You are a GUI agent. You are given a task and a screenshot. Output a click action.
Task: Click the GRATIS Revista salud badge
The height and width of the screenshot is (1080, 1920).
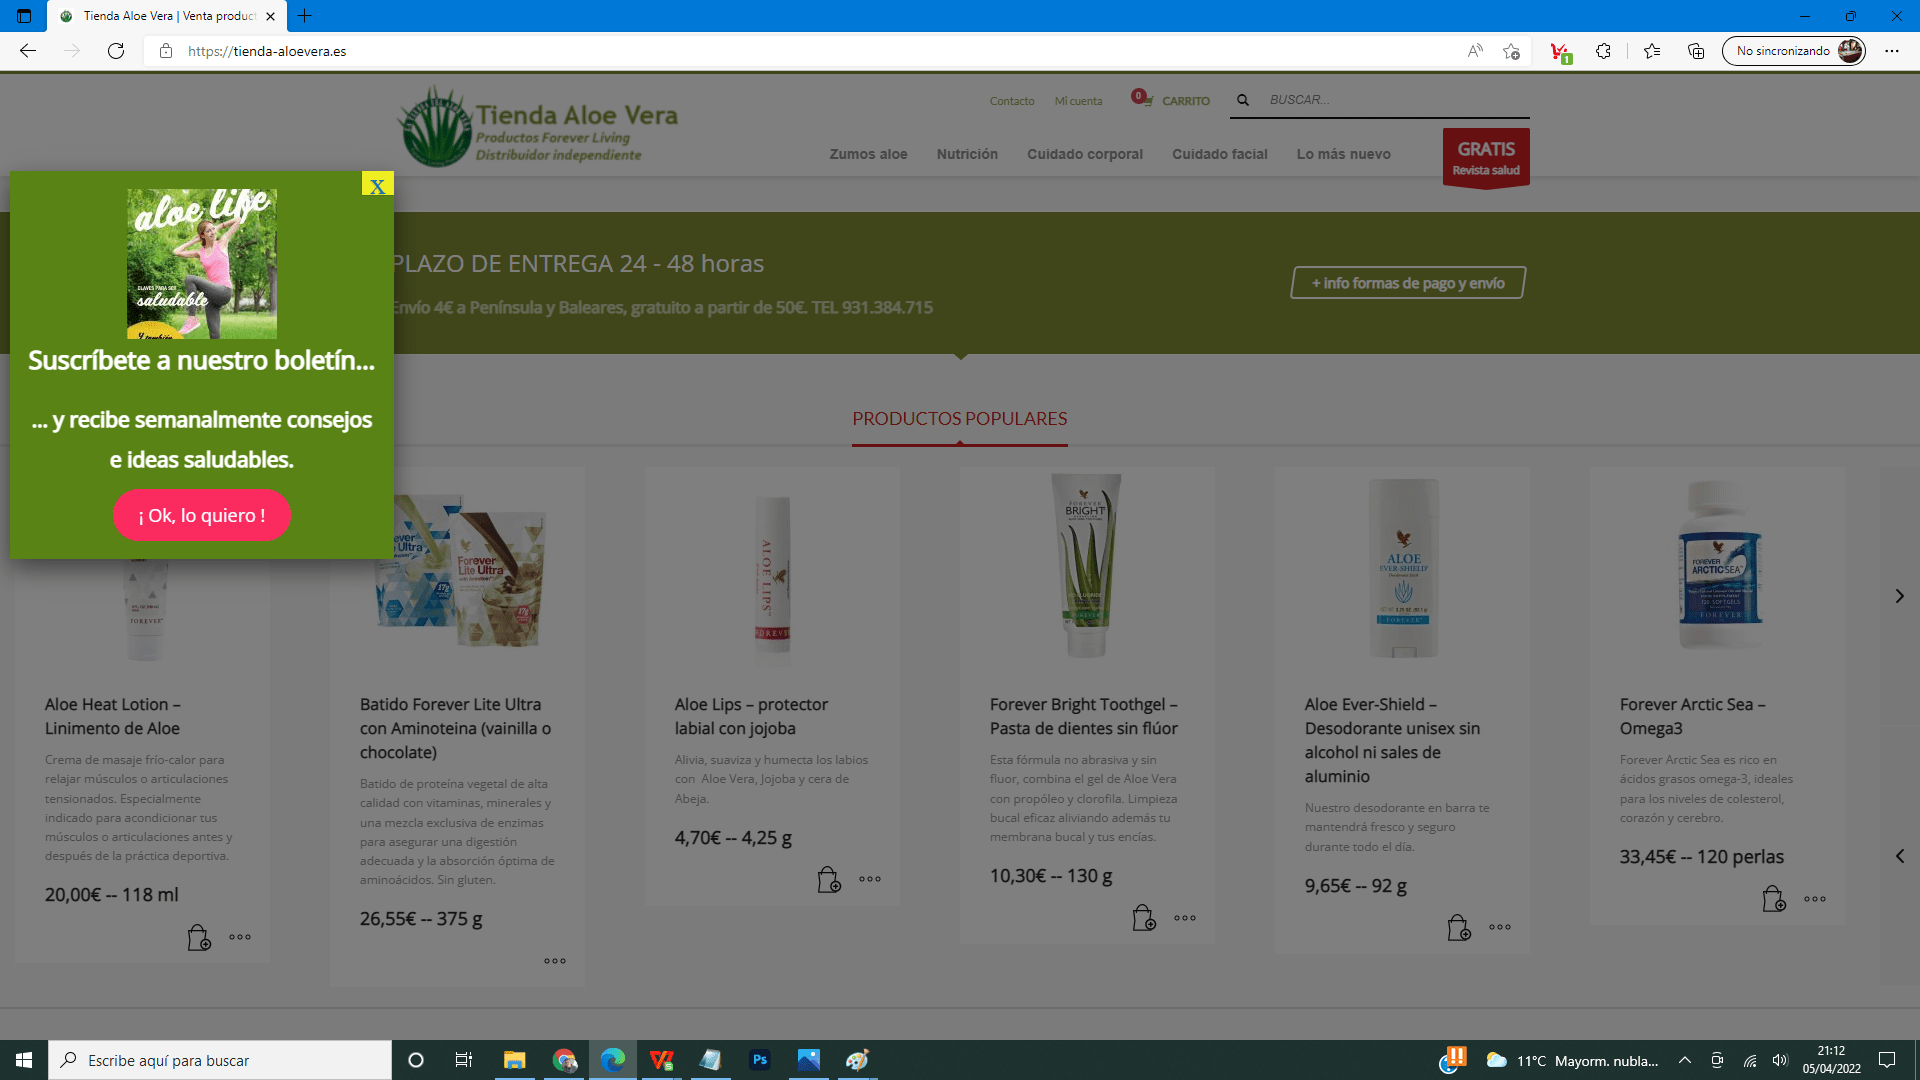[x=1486, y=158]
